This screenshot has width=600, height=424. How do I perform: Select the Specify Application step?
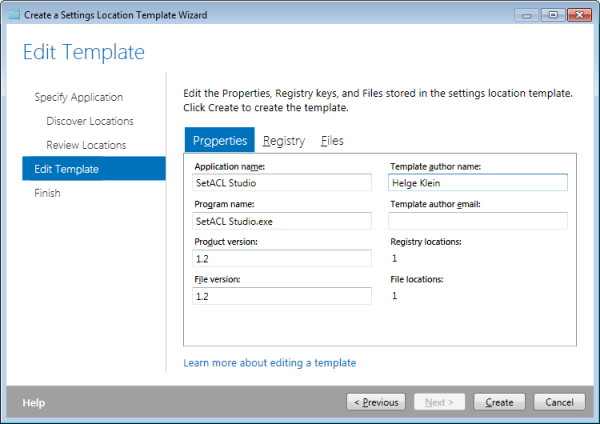(78, 97)
